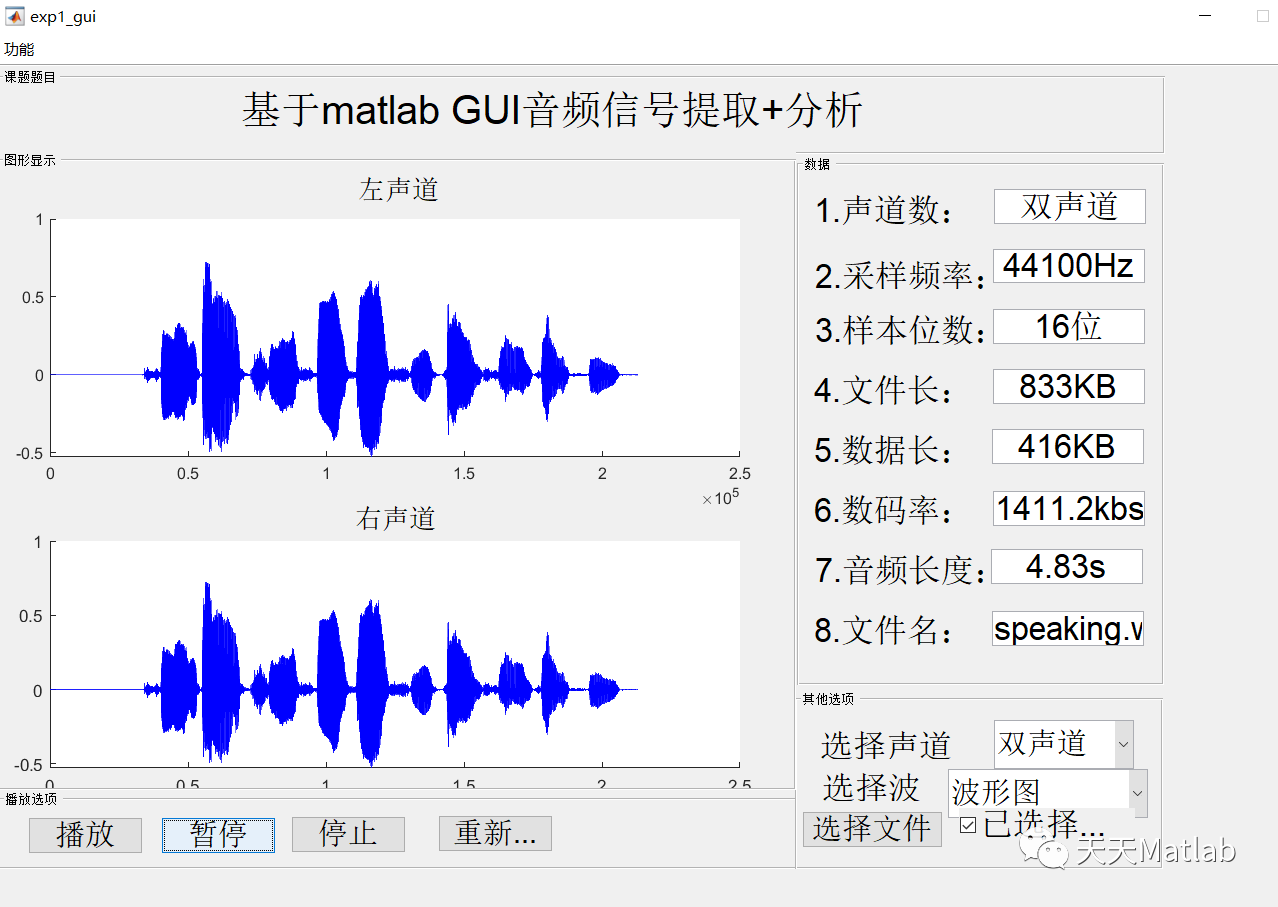
Task: Click the 右声道 waveform plot
Action: click(x=395, y=655)
